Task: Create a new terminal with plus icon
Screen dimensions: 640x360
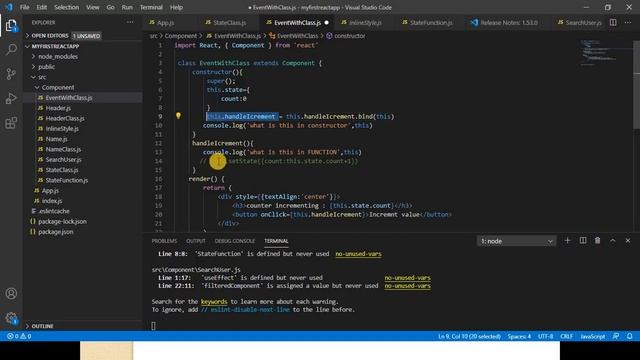Action: (567, 241)
